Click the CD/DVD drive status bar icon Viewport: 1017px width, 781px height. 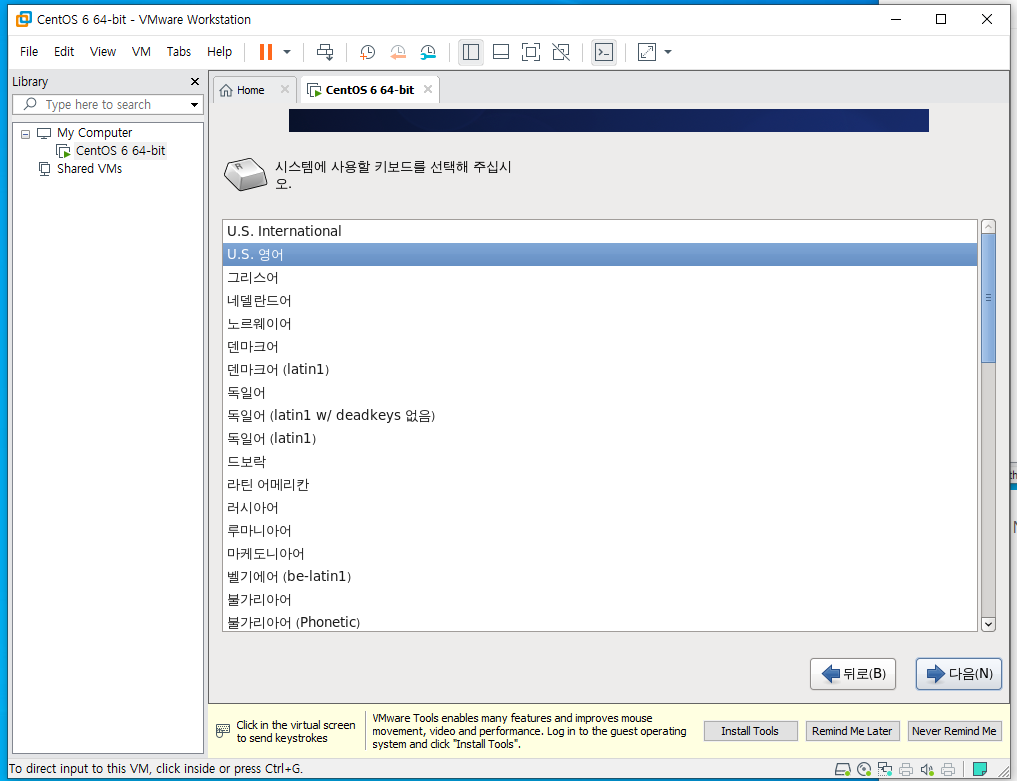coord(864,769)
